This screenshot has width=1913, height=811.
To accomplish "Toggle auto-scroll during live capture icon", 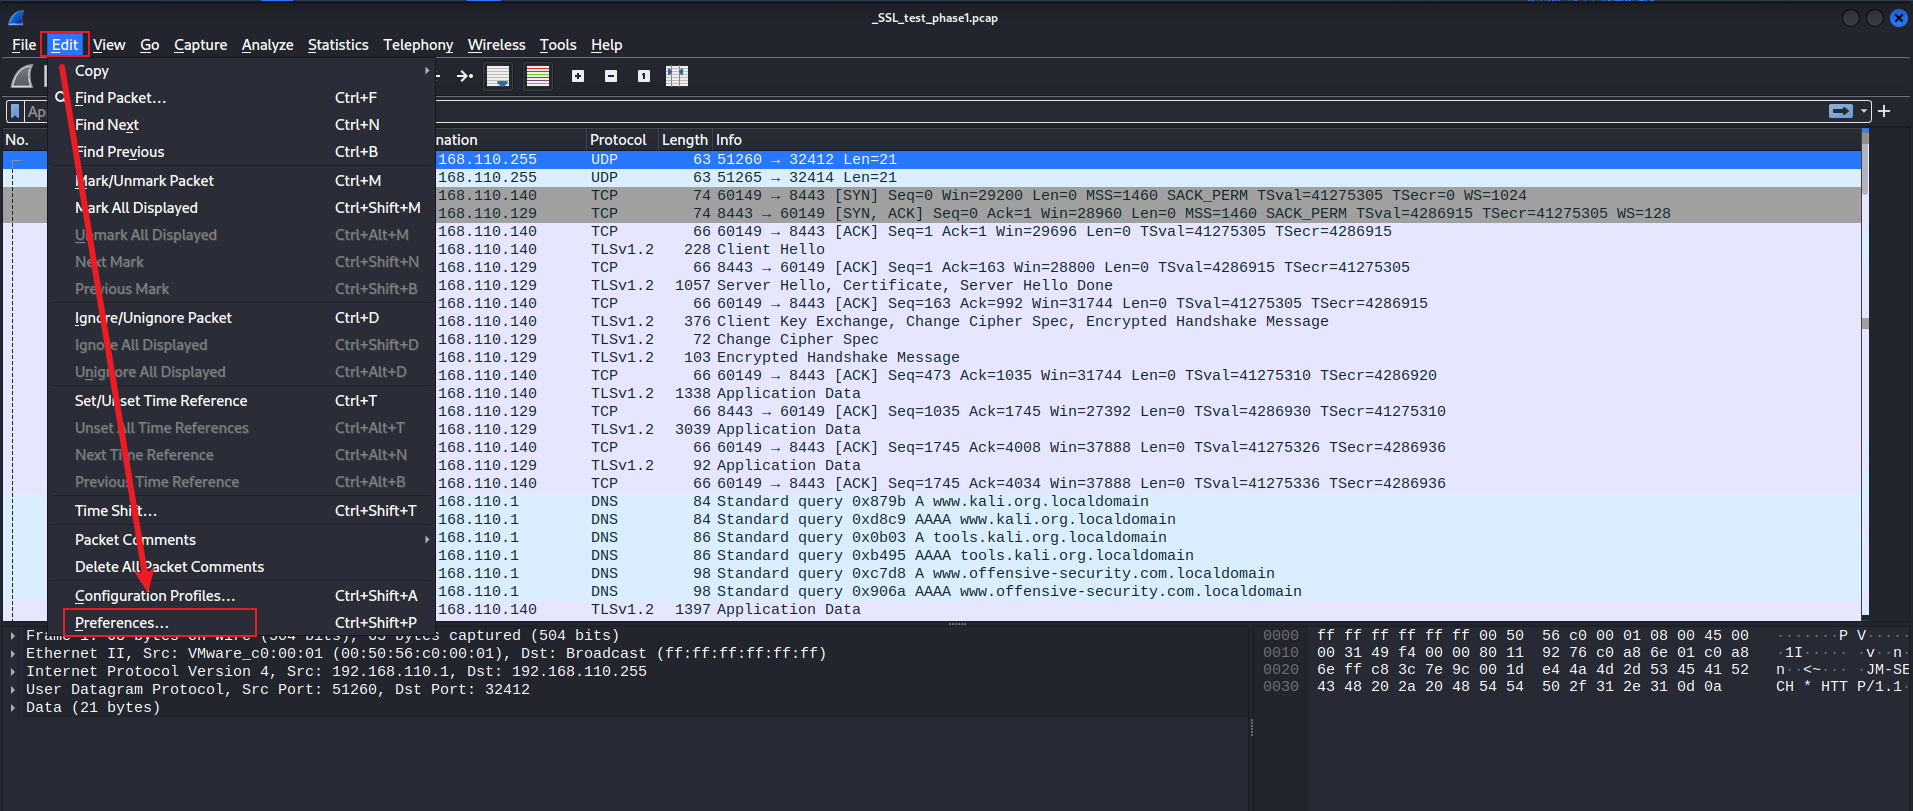I will [x=498, y=76].
